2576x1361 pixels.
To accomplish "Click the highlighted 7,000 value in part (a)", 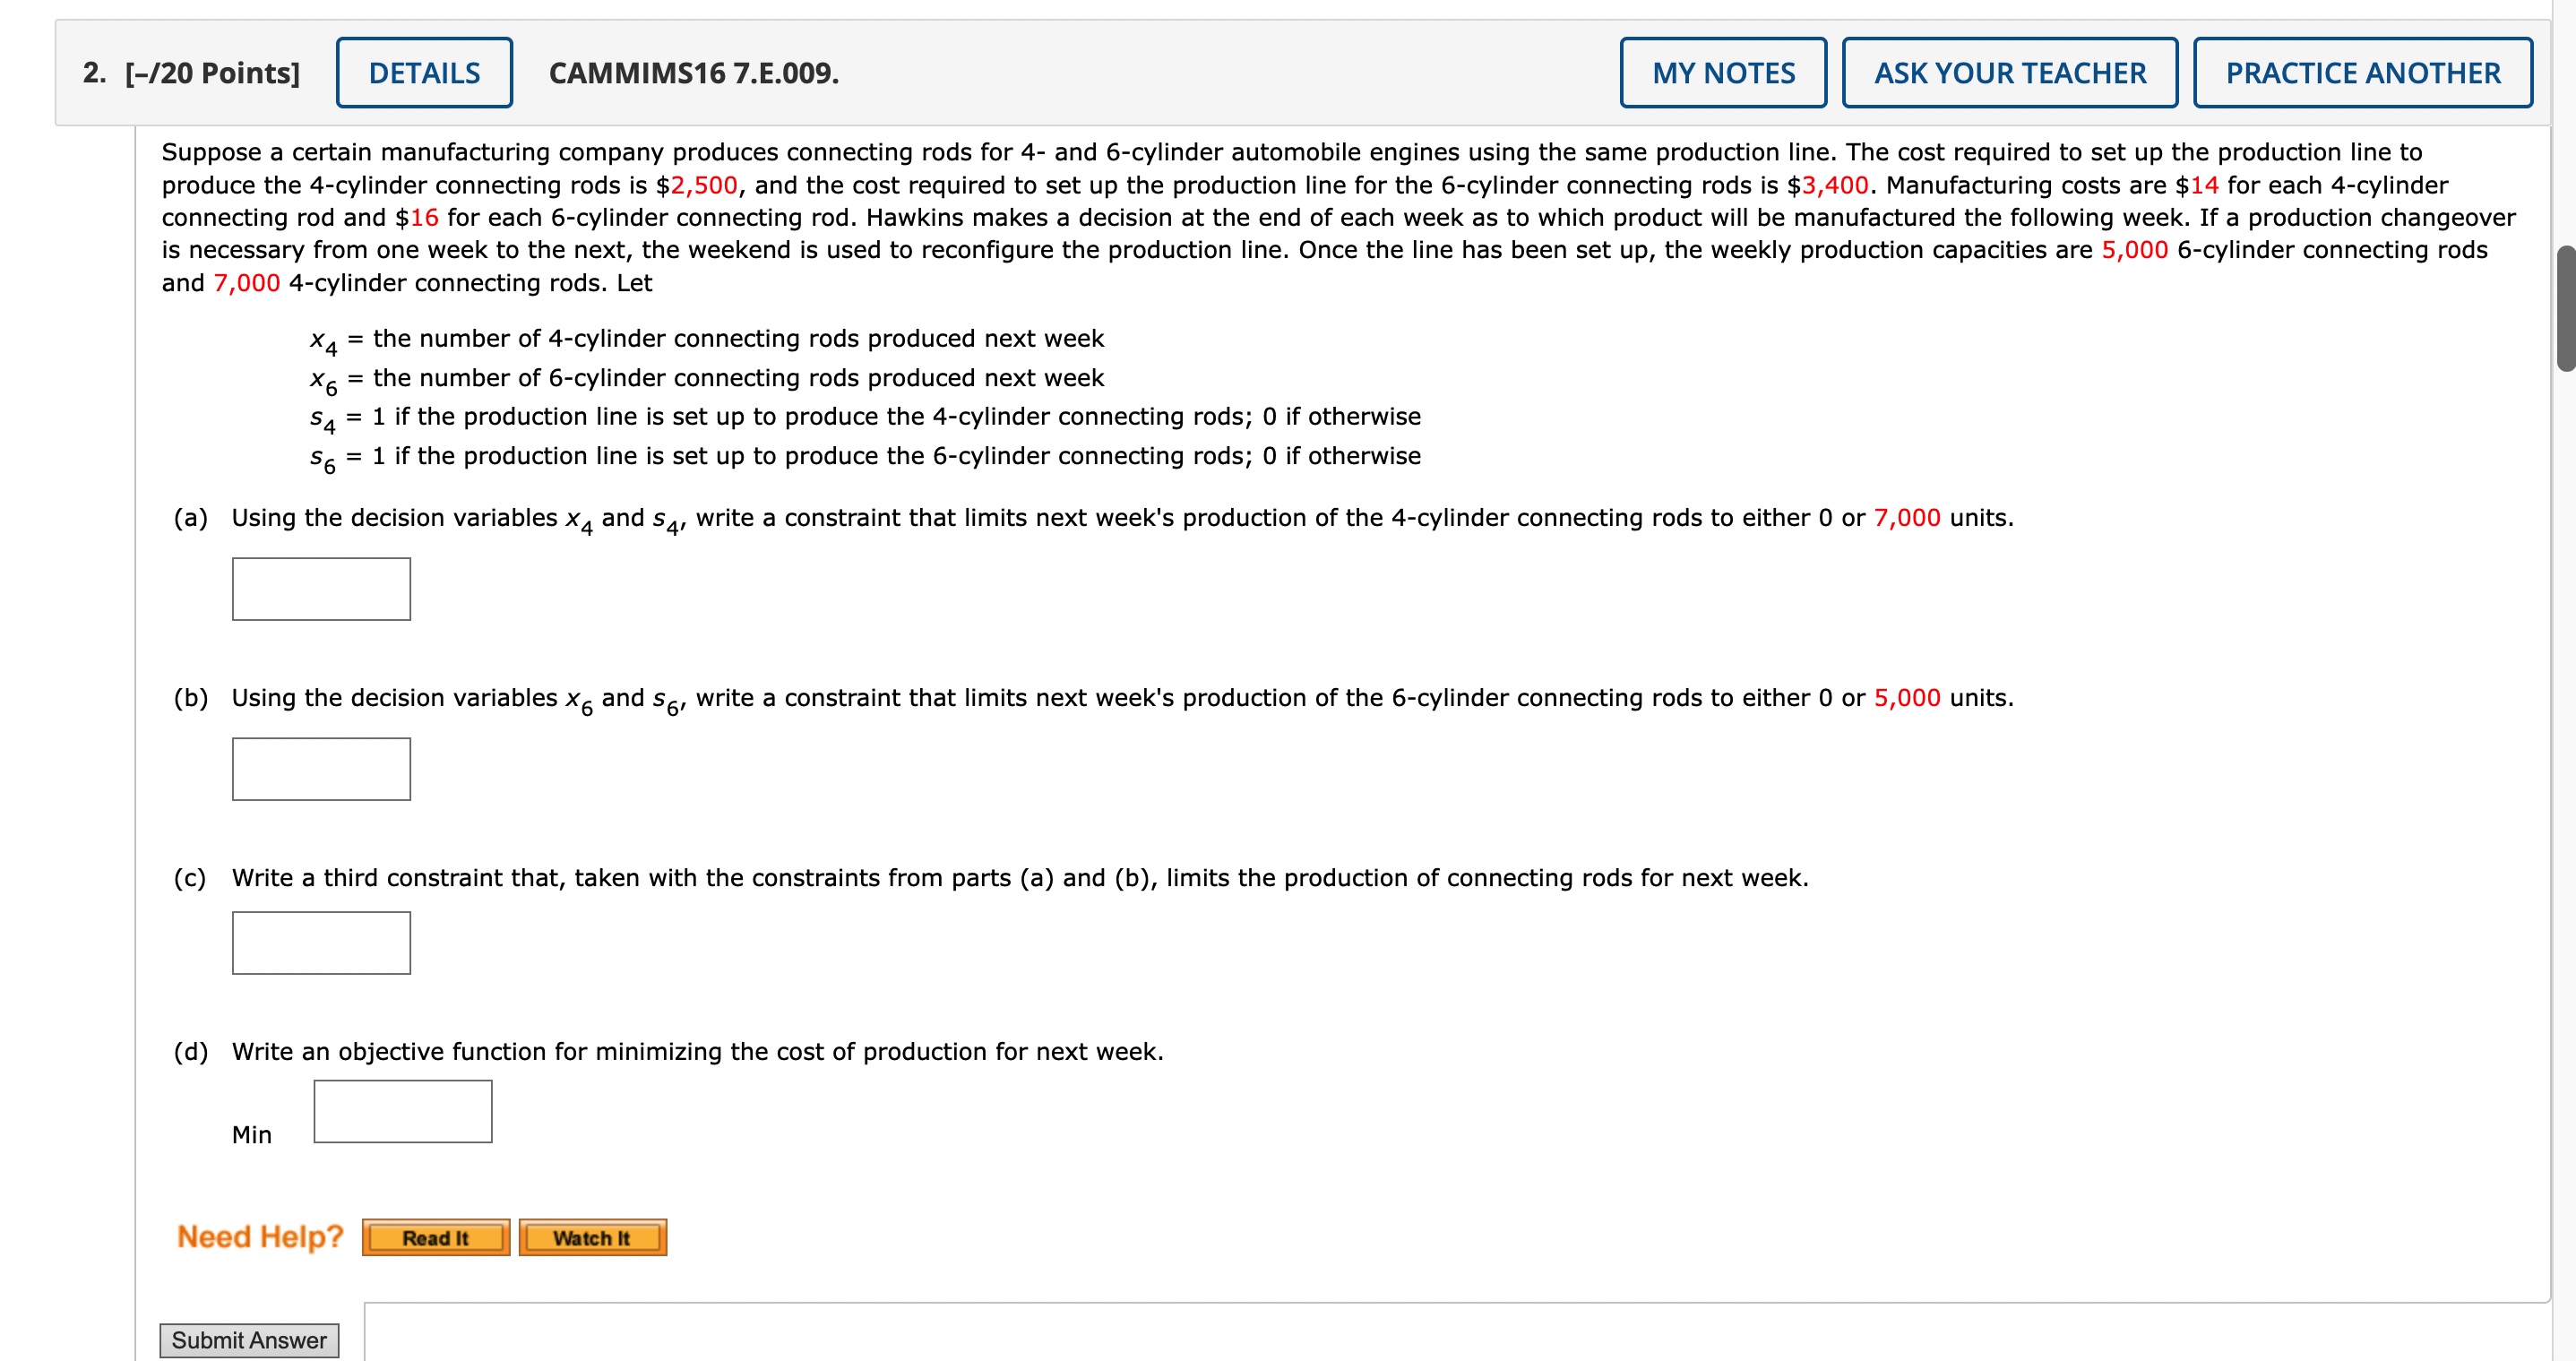I will (1908, 518).
